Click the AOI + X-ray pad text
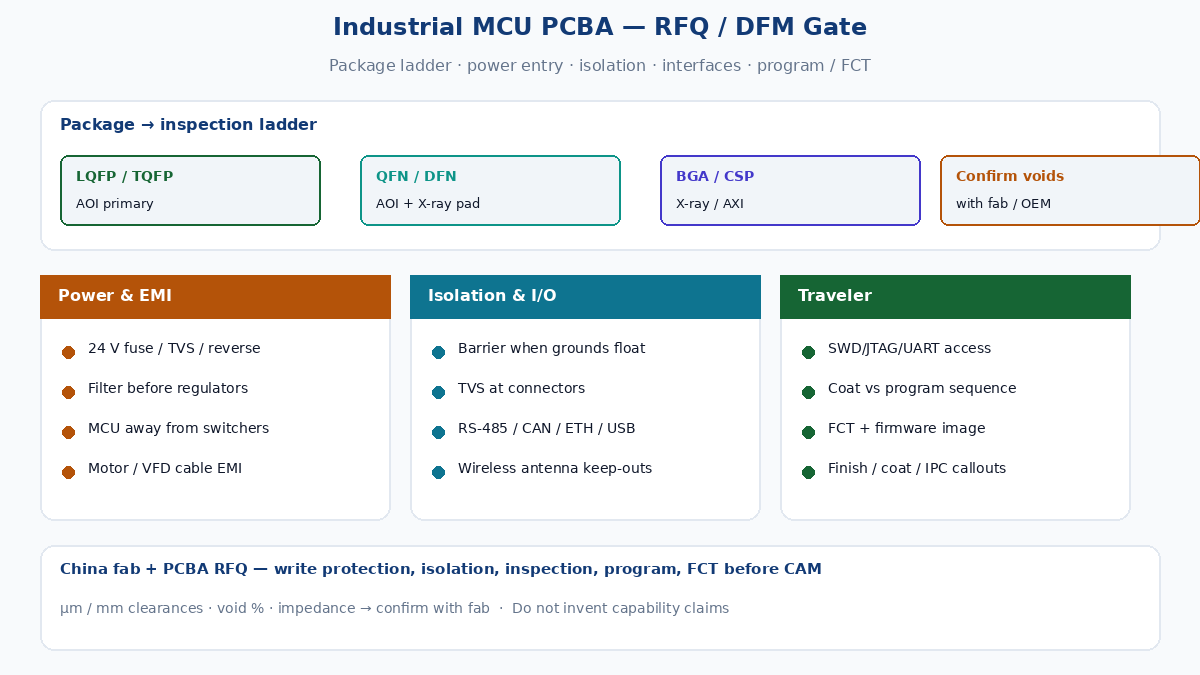This screenshot has height=675, width=1200. click(428, 204)
